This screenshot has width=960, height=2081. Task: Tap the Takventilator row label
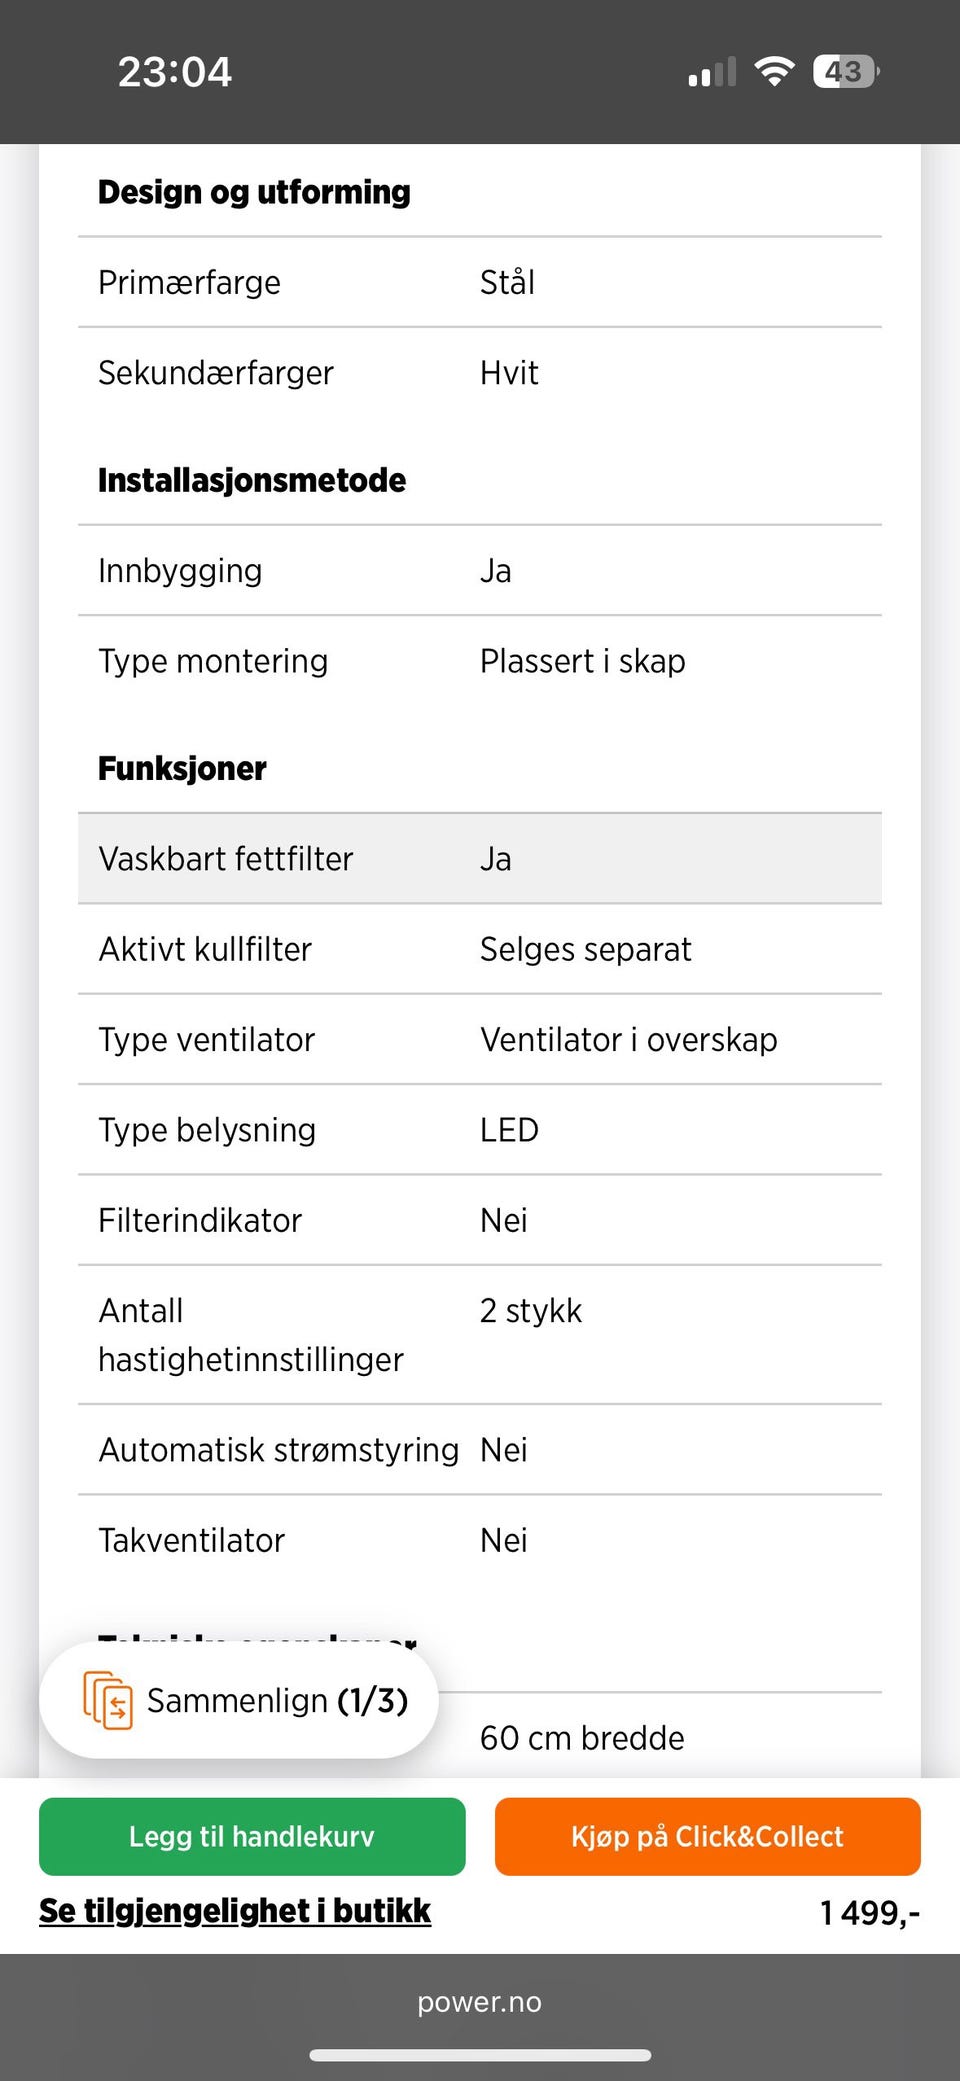[x=191, y=1540]
